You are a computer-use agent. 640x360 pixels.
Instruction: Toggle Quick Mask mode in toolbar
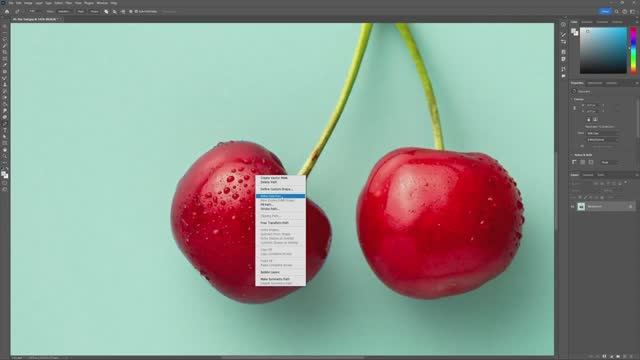[5, 182]
